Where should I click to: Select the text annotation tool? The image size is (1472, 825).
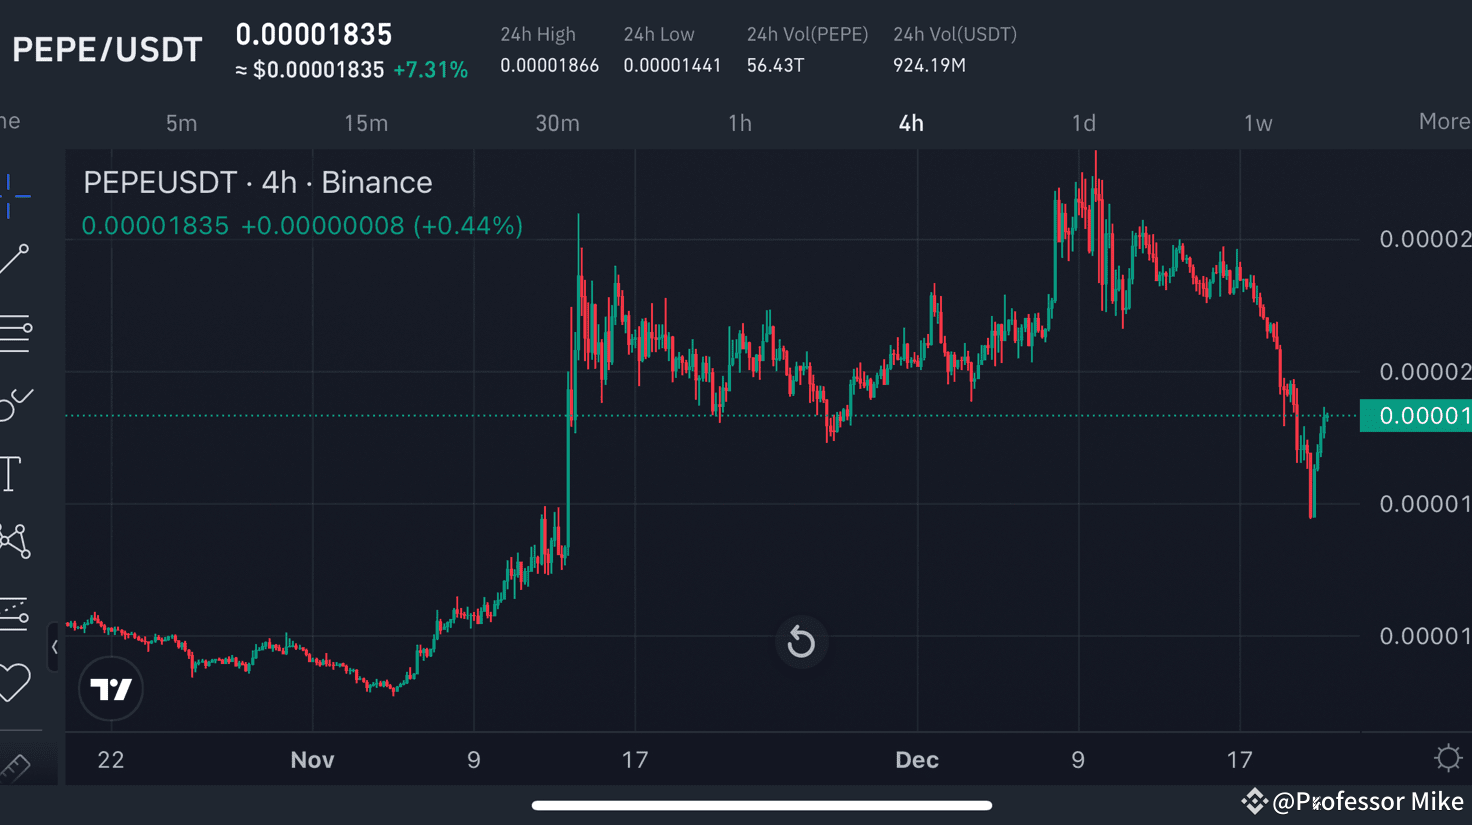pyautogui.click(x=11, y=474)
